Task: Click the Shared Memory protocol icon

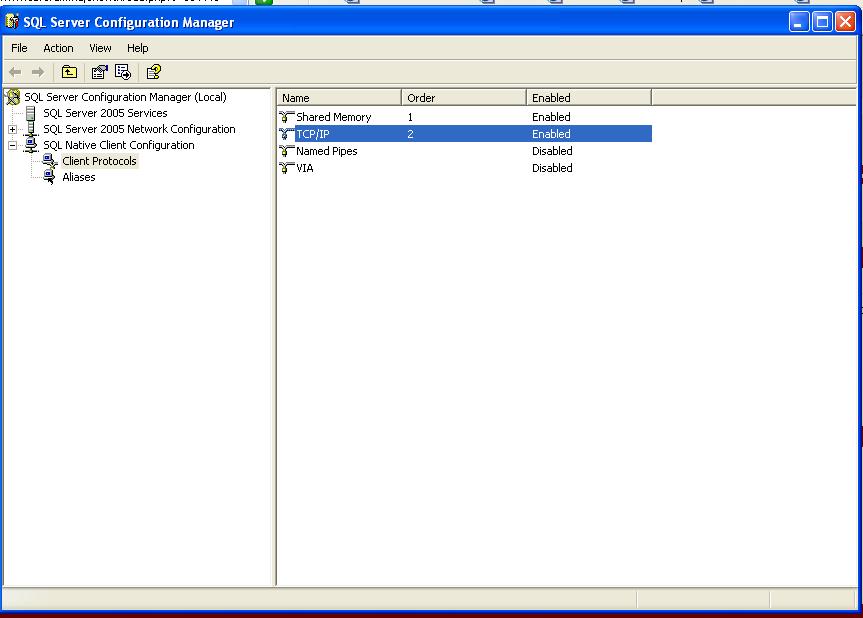Action: [286, 117]
